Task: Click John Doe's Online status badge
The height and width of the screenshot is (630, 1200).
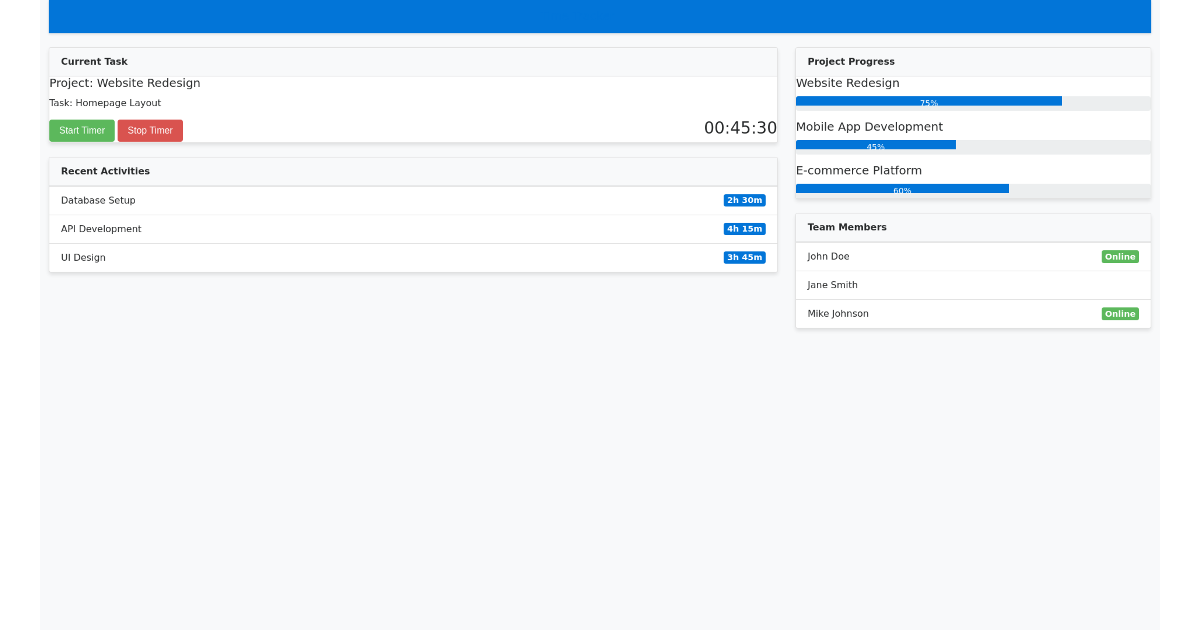Action: (x=1120, y=256)
